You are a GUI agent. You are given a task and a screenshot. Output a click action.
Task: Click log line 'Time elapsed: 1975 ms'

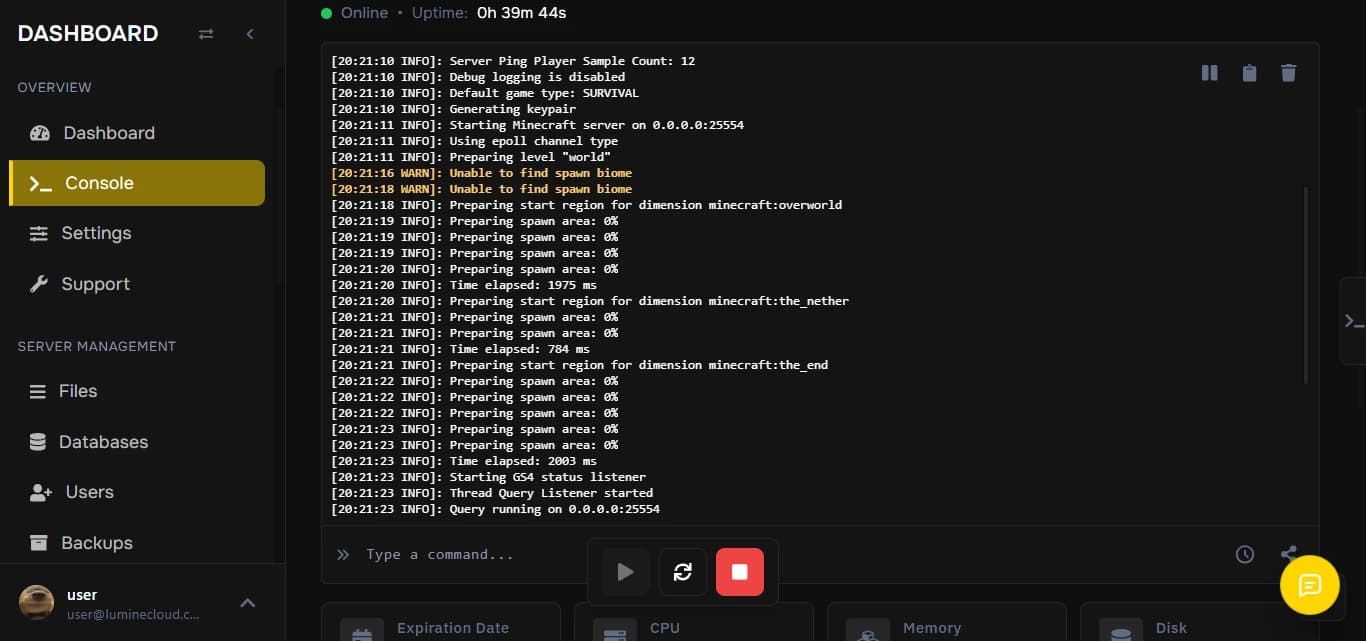click(464, 285)
